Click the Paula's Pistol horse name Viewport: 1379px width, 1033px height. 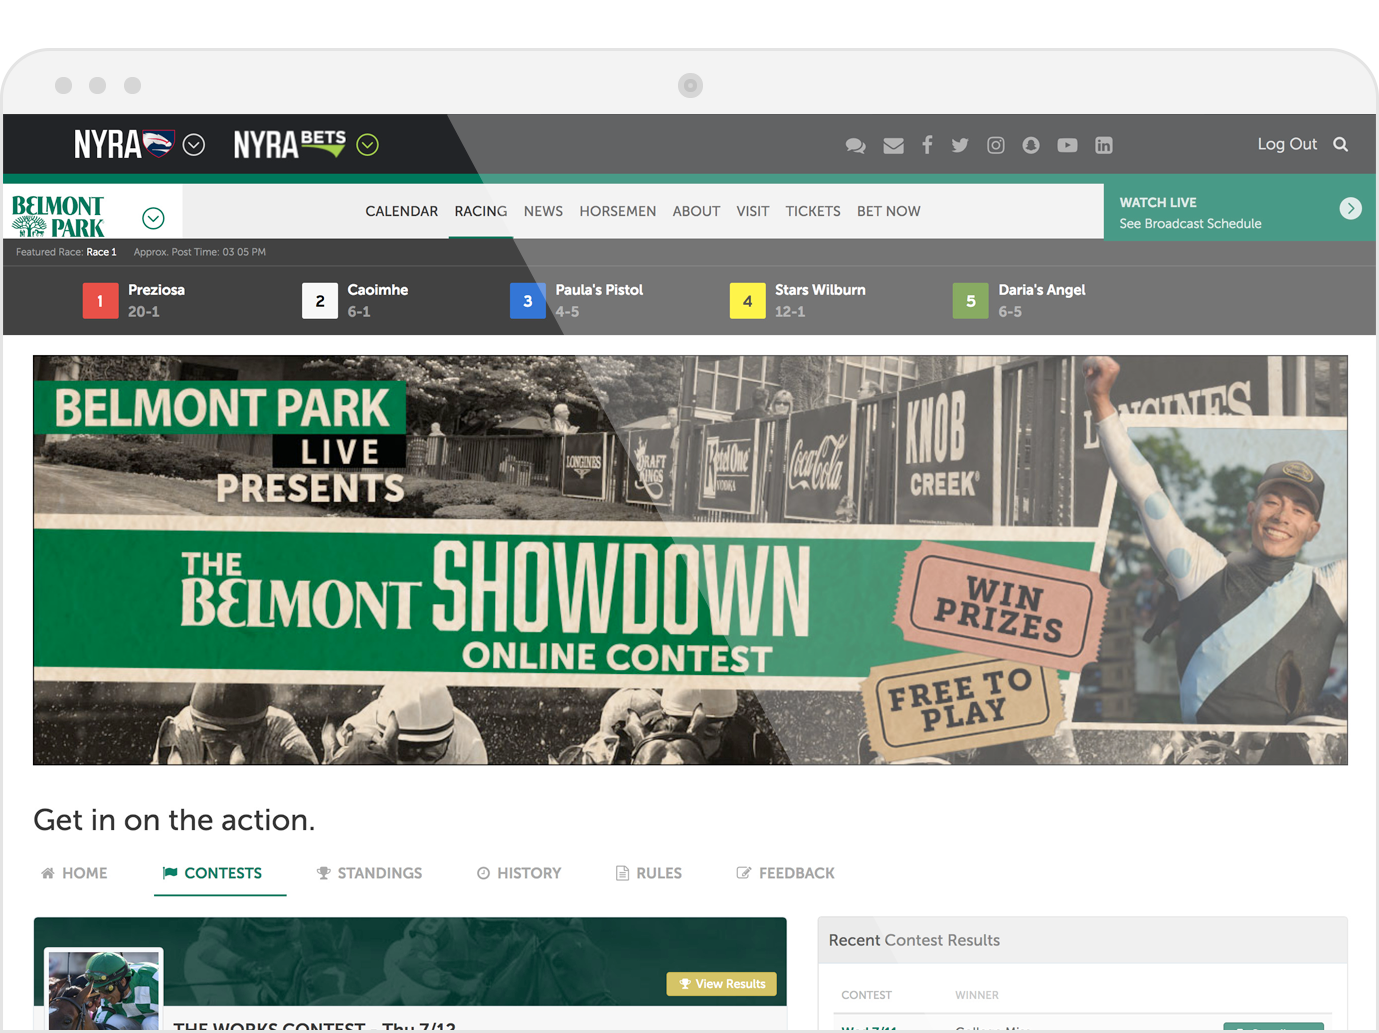[599, 290]
